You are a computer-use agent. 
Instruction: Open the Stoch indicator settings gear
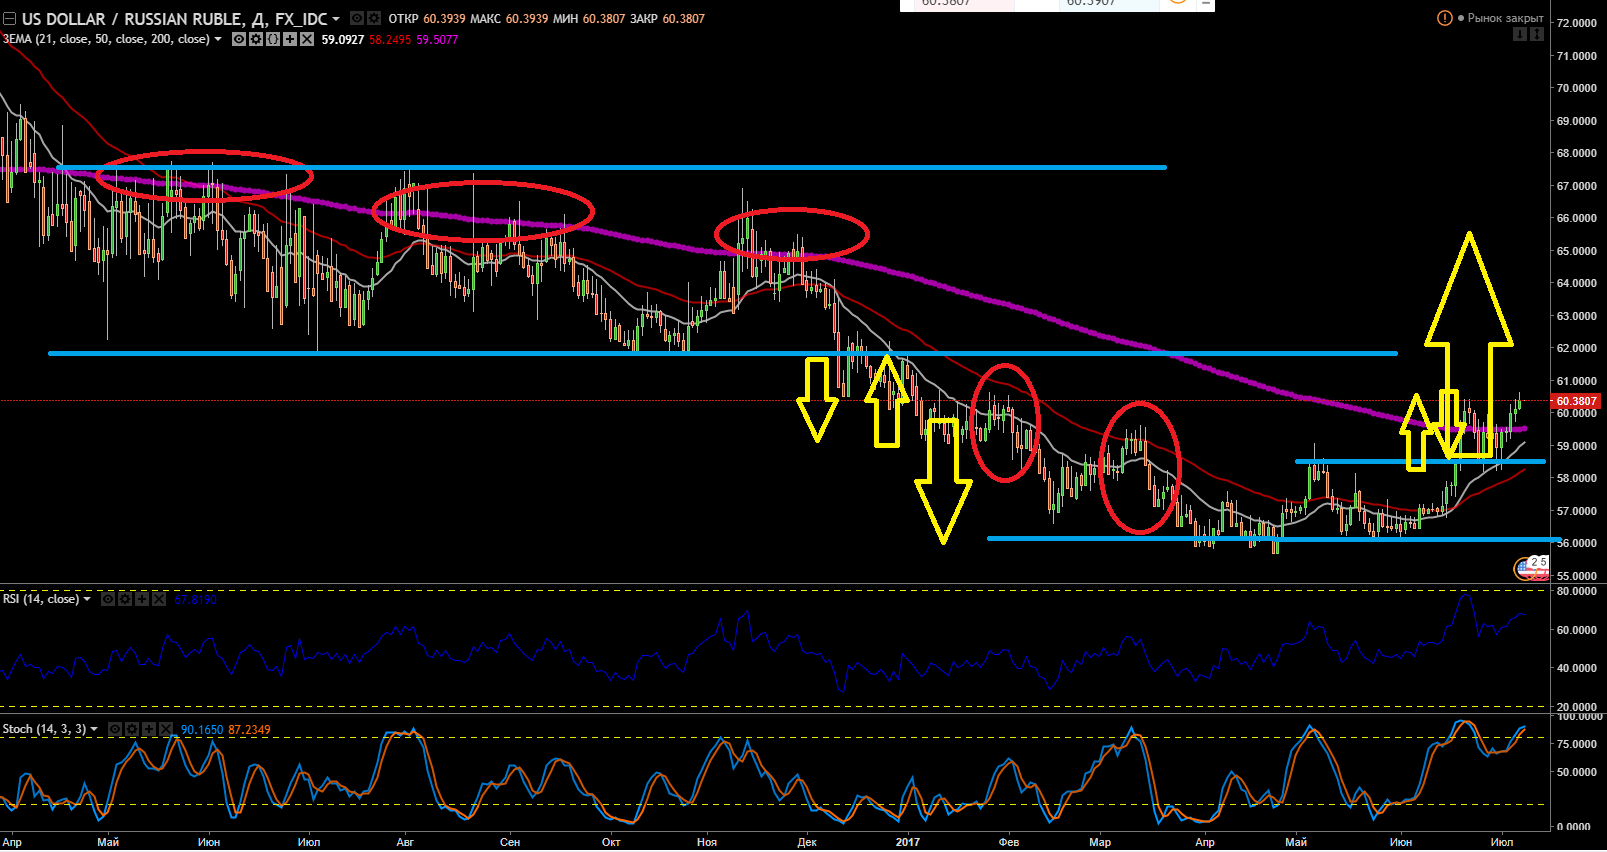click(x=131, y=729)
